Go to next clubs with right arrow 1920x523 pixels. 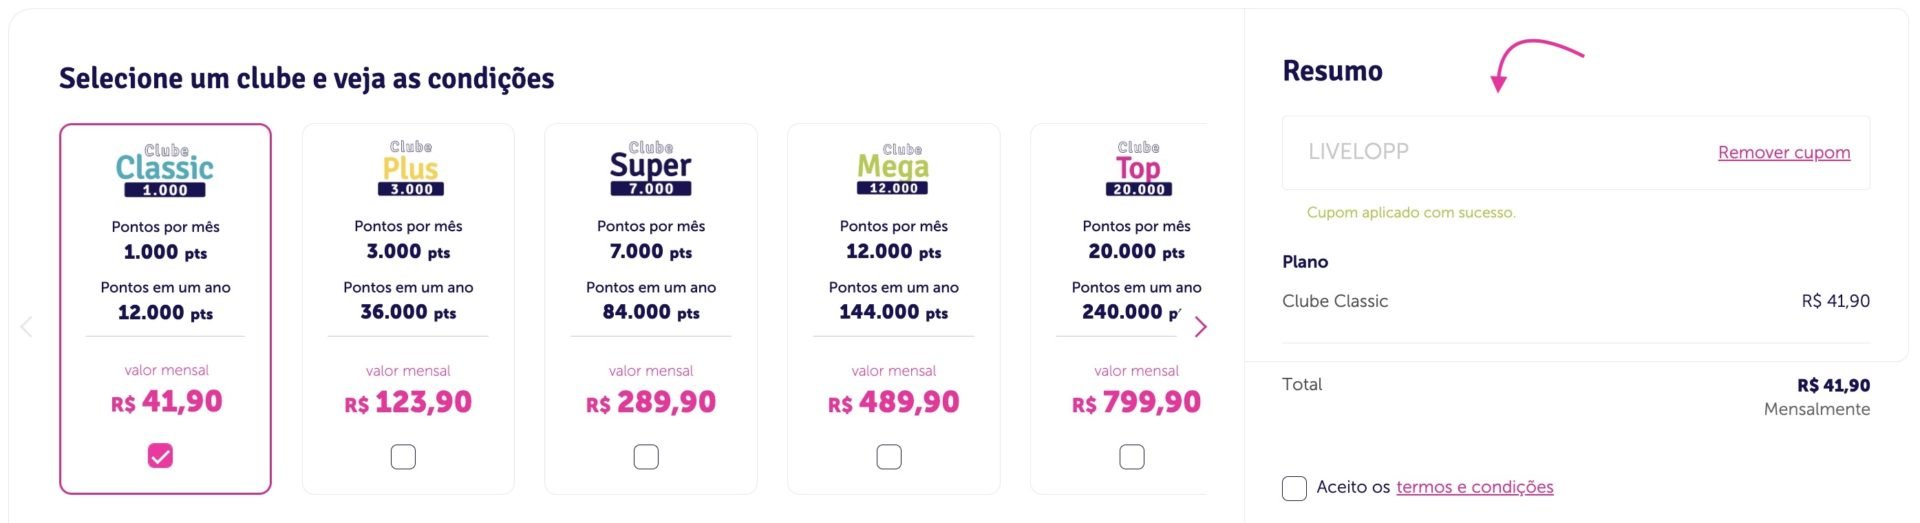tap(1201, 327)
